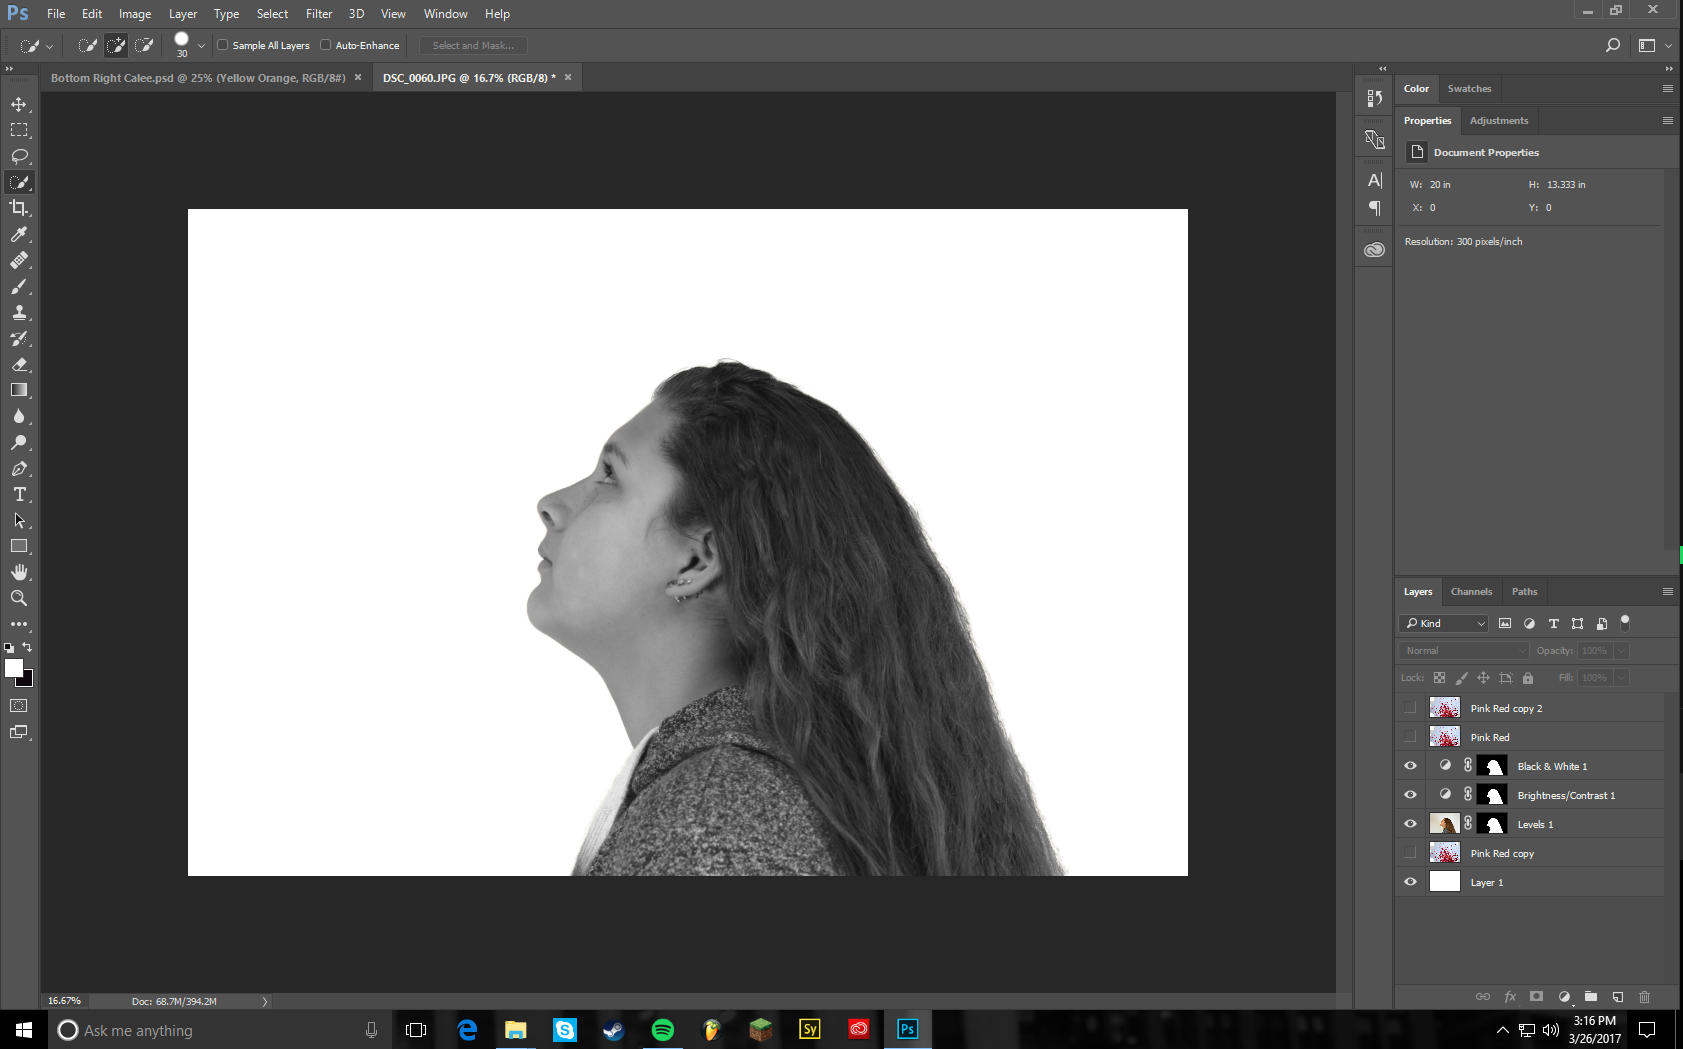Open the layer Kind filter dropdown

(1444, 623)
